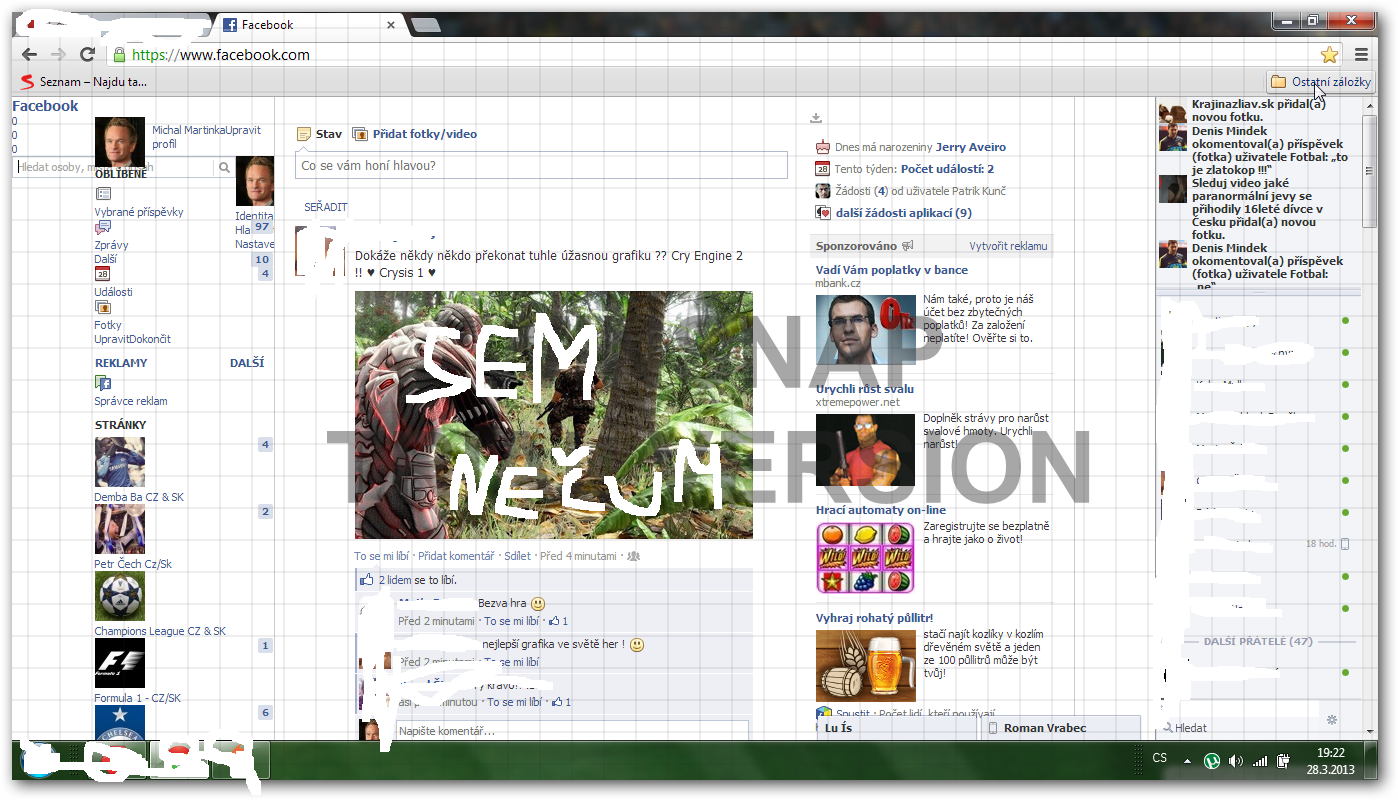Open the Crysis post image
The height and width of the screenshot is (800, 1398).
click(x=554, y=415)
